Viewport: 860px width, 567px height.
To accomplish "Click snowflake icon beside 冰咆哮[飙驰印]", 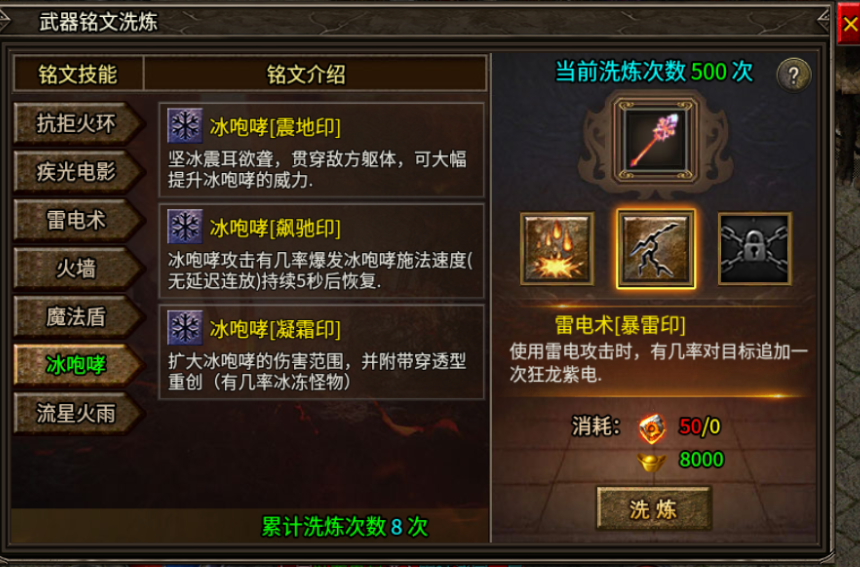I will coord(185,226).
